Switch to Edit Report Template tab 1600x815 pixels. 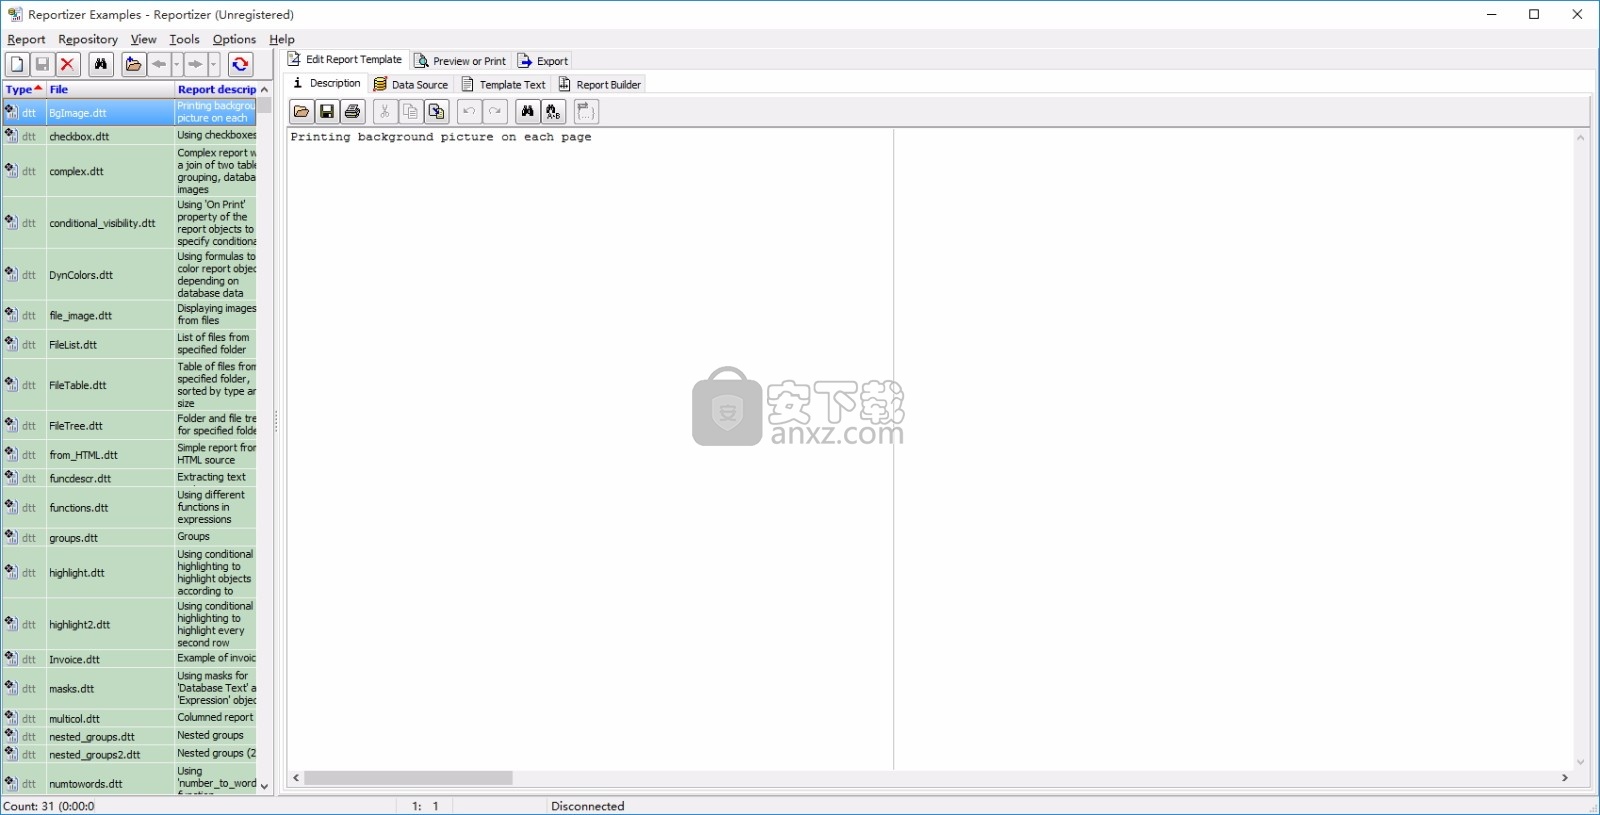(345, 60)
